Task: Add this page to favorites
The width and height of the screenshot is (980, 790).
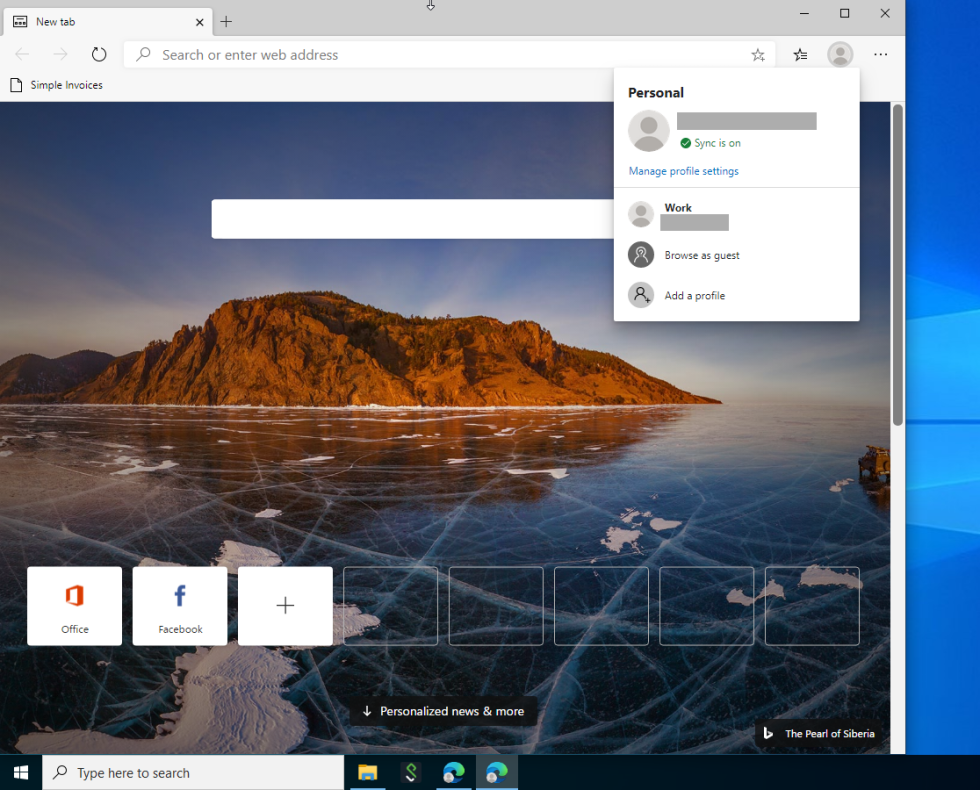Action: [x=757, y=54]
